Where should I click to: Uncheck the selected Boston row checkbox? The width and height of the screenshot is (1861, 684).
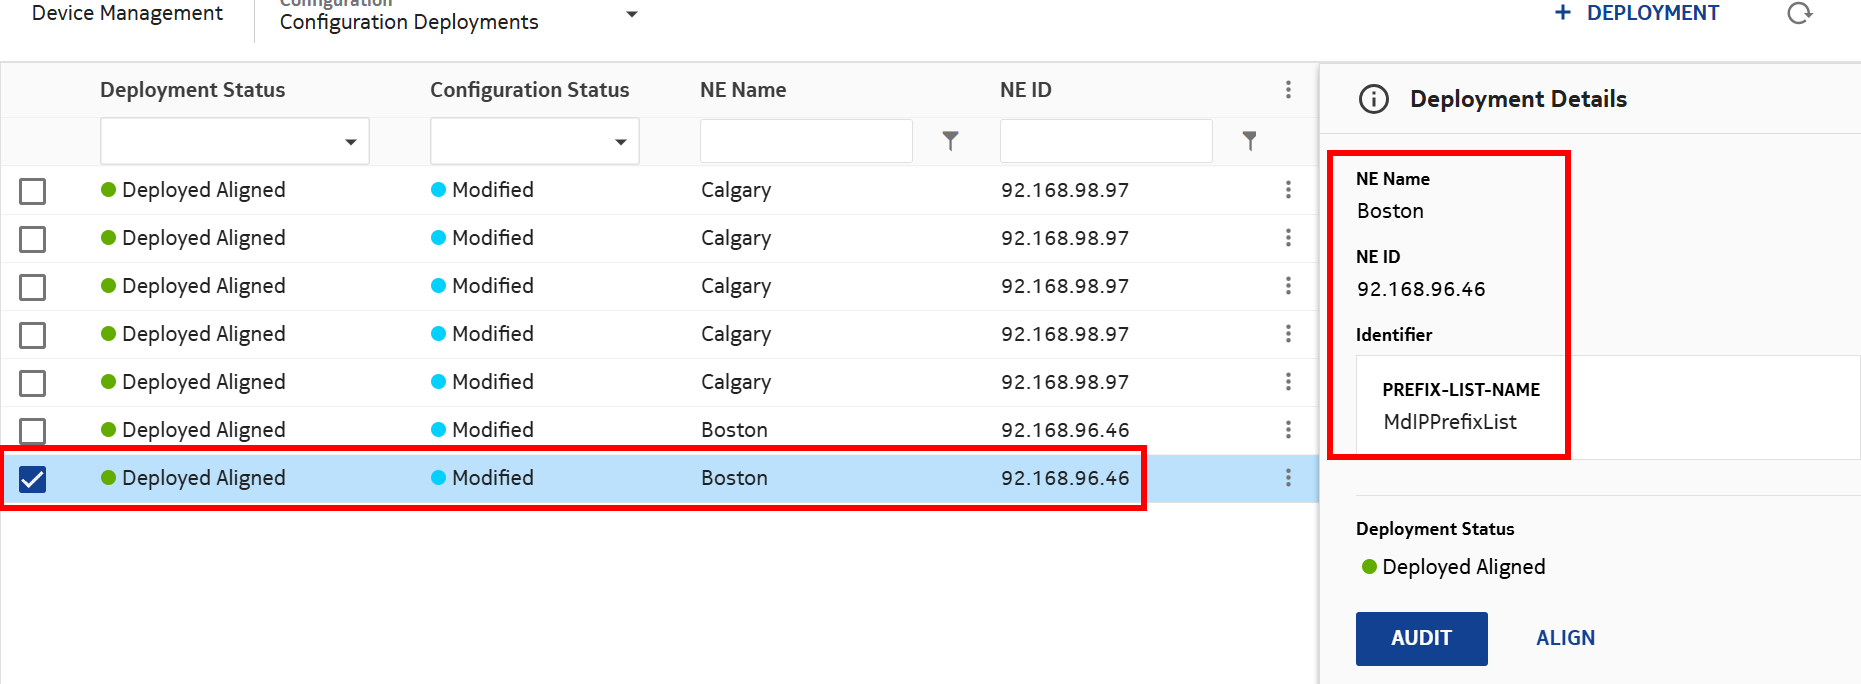click(33, 479)
